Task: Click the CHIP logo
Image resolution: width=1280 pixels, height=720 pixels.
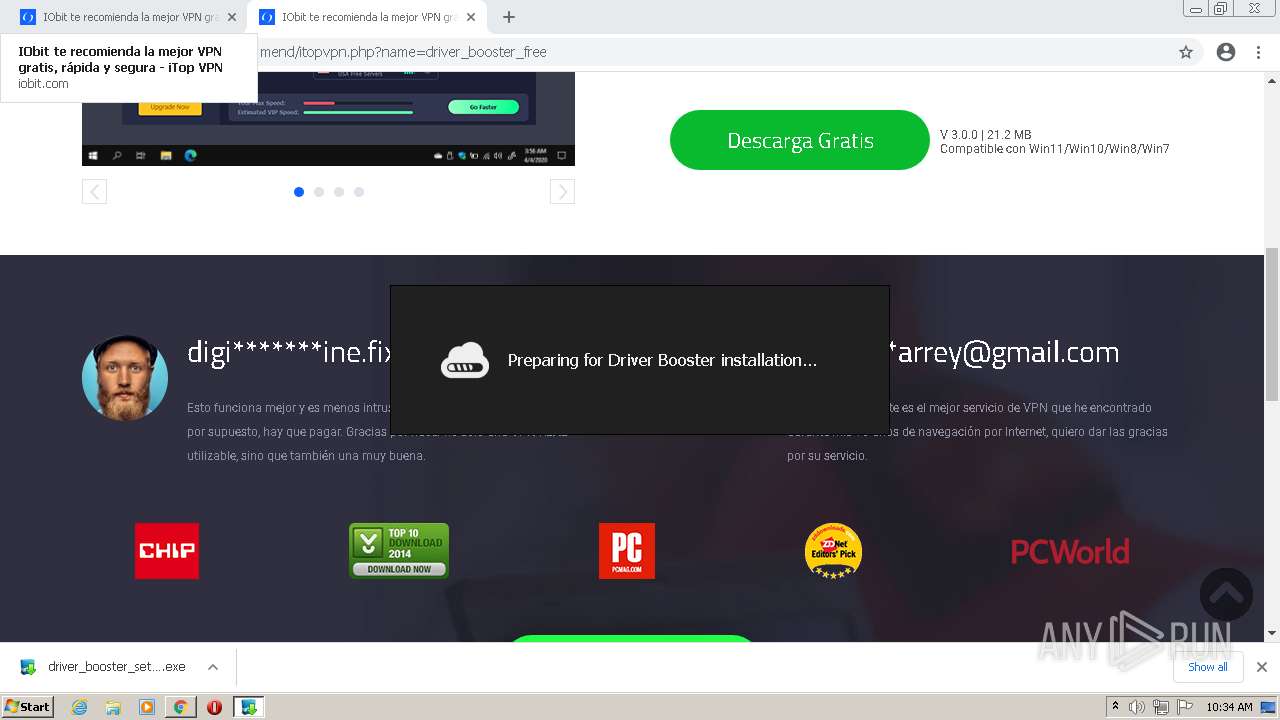Action: pos(167,551)
